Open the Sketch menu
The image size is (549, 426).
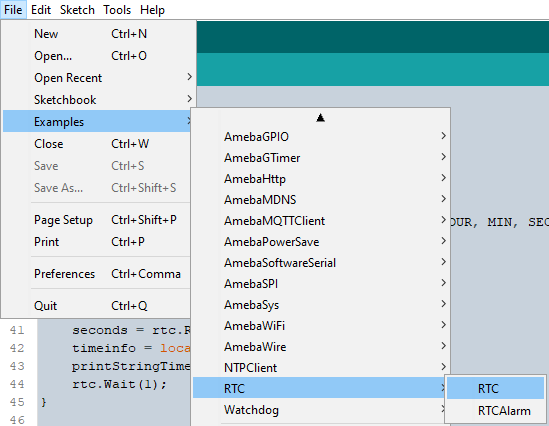(x=77, y=9)
